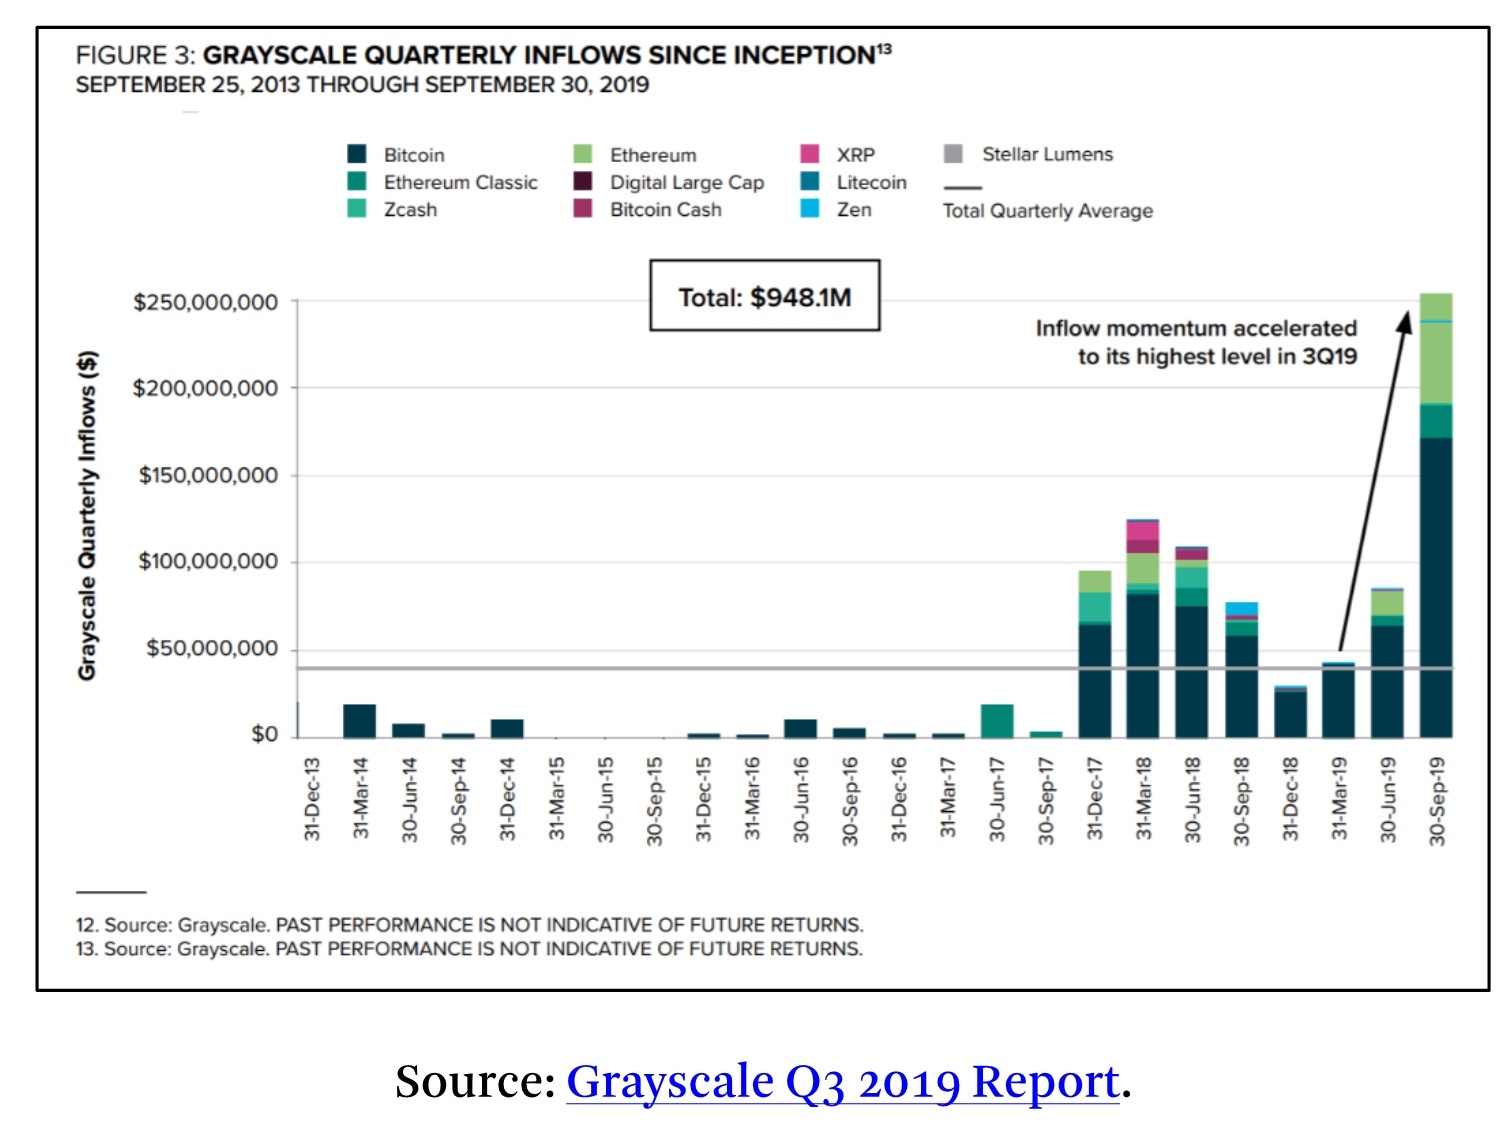Click the '31-Dec-14' date label
Screen dimensions: 1512x1148
tap(508, 799)
